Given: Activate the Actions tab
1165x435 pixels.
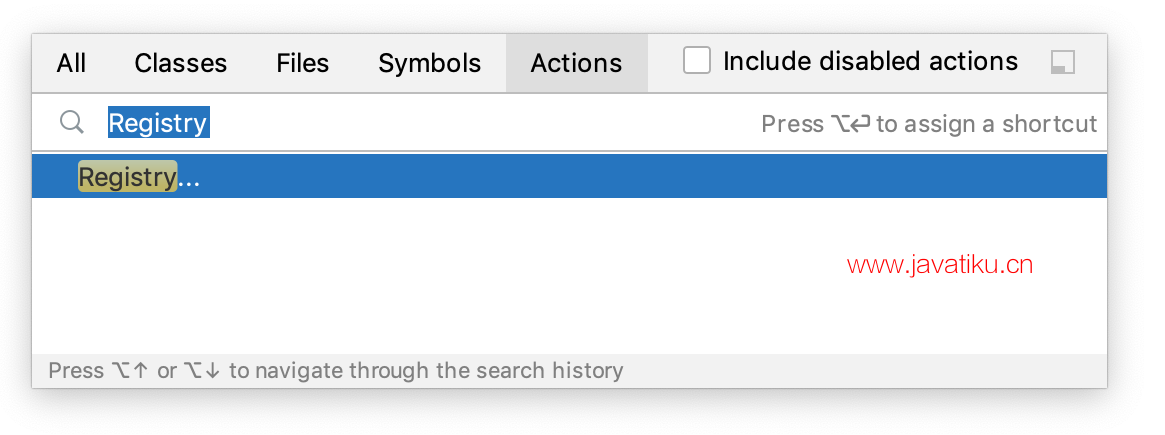Looking at the screenshot, I should point(577,63).
